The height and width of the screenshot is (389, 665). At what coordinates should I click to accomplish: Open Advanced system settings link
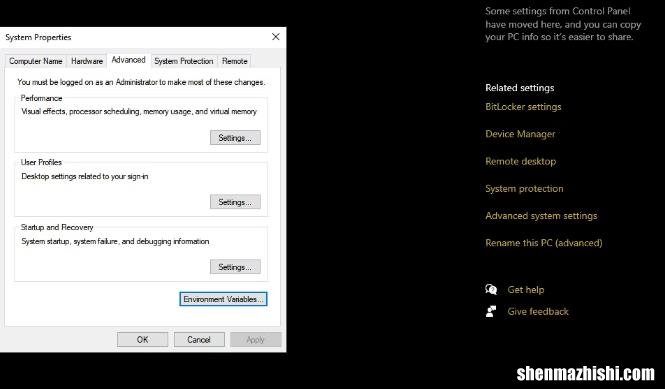click(541, 215)
